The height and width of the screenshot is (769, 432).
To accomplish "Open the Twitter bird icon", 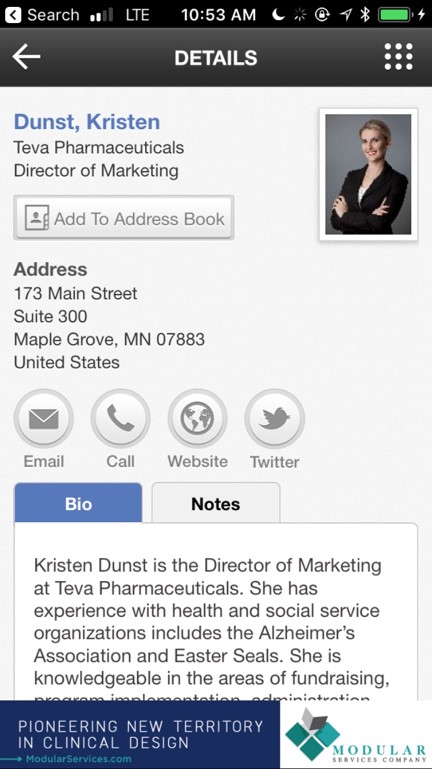I will (x=275, y=419).
